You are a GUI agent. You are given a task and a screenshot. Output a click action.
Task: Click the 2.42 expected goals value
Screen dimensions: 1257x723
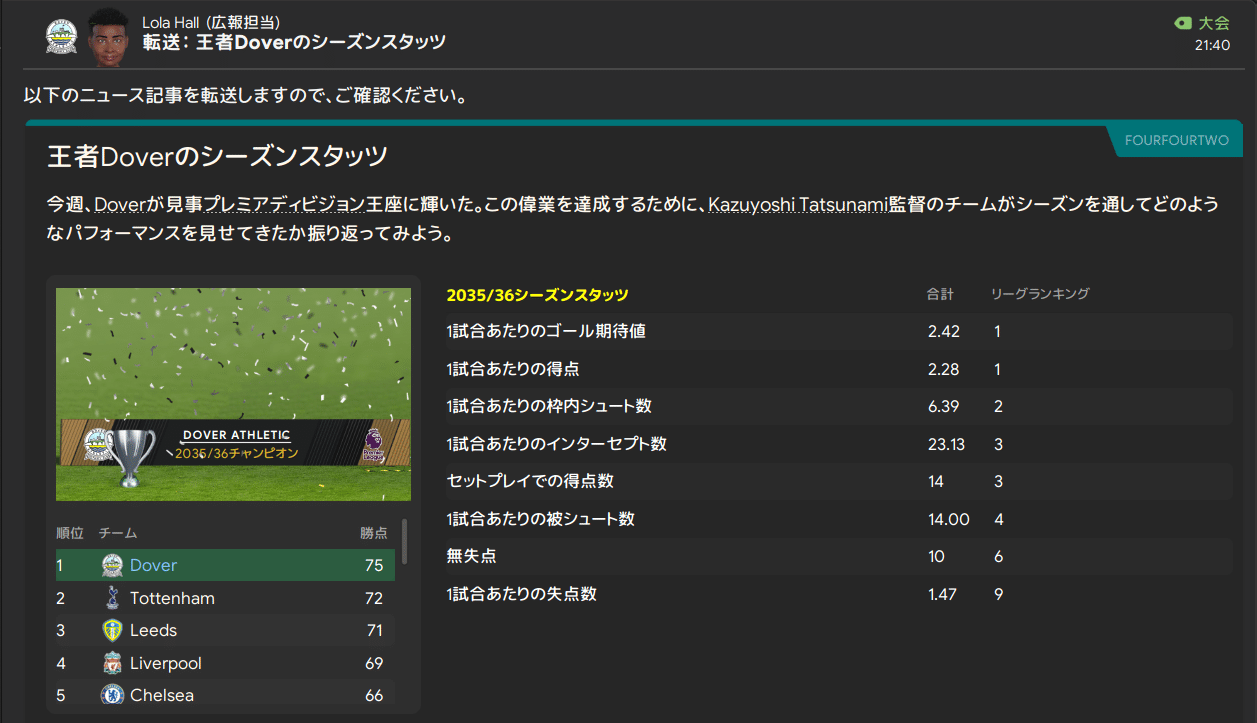[944, 332]
